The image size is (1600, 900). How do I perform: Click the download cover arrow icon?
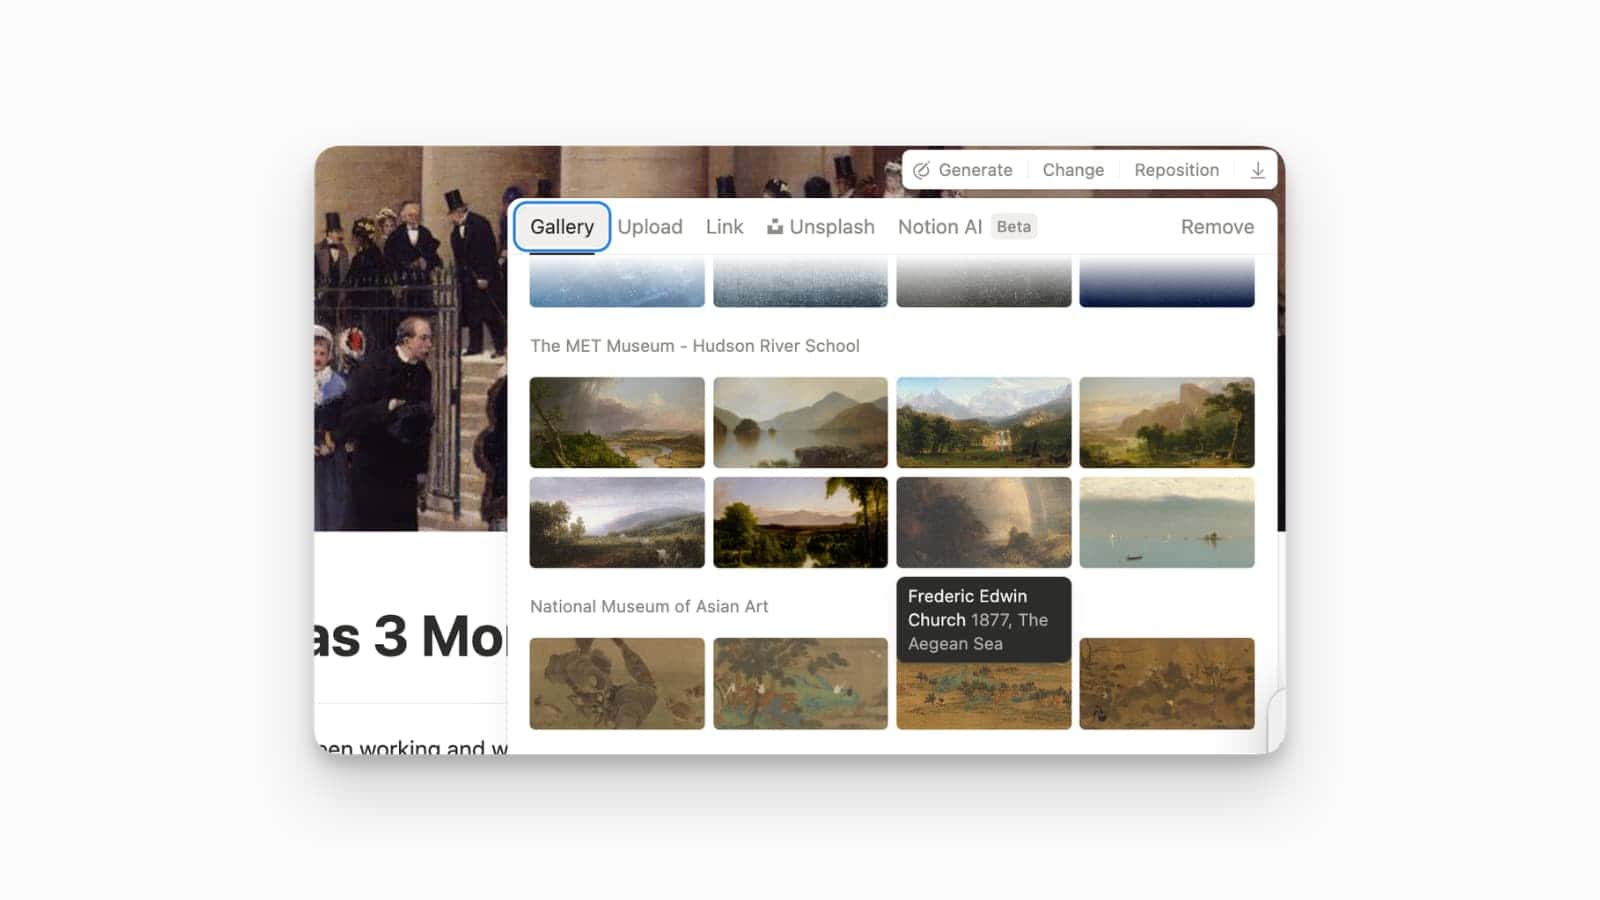pos(1257,170)
